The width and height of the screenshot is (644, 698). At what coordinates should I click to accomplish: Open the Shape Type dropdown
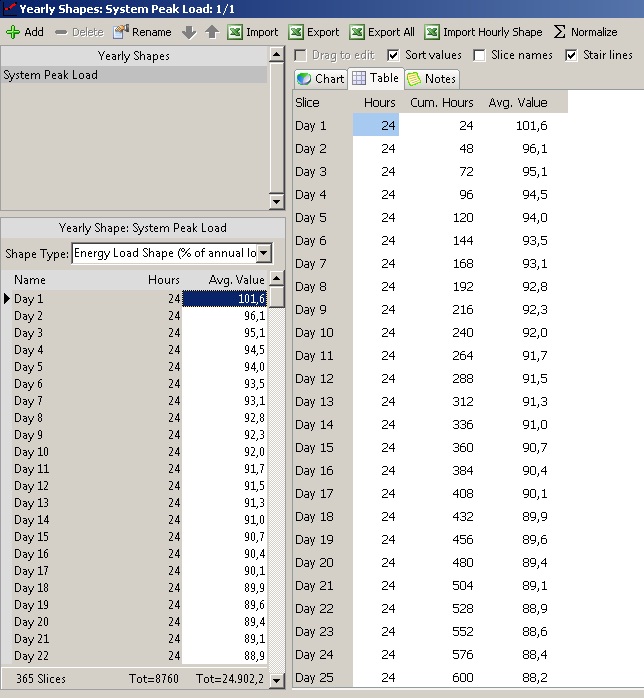coord(264,254)
